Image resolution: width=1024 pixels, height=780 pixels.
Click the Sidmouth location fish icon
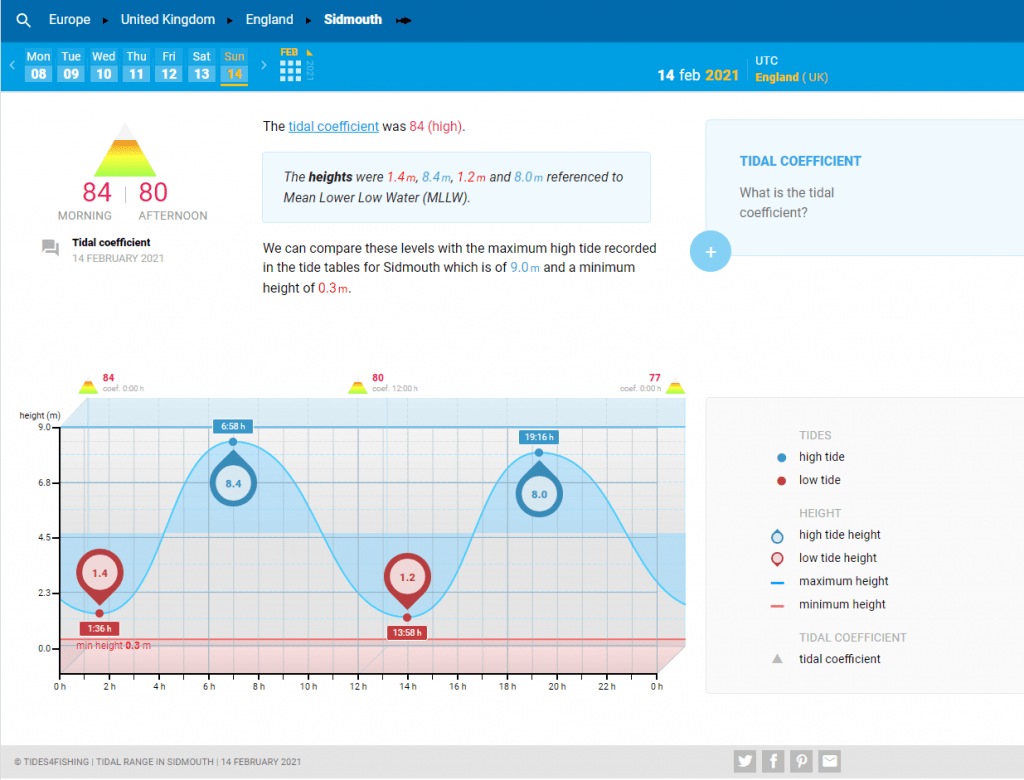coord(405,21)
